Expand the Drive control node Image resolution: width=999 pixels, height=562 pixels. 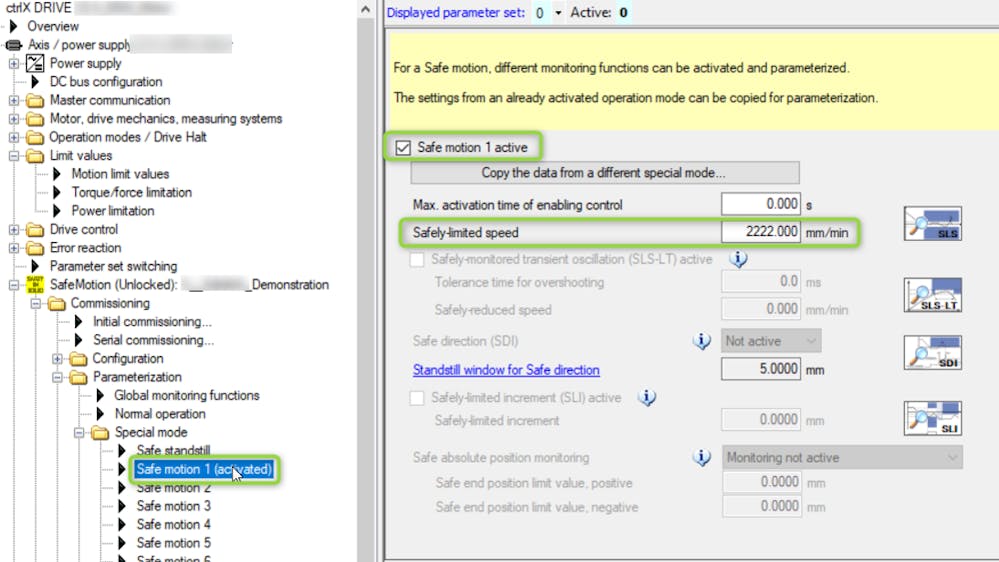click(13, 230)
